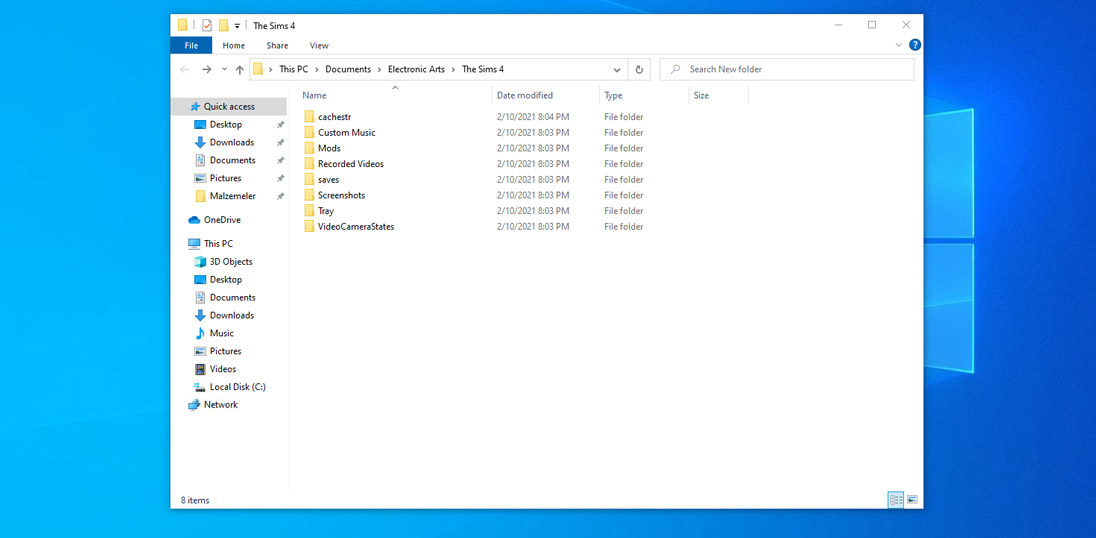
Task: Navigate forward with the Forward arrow
Action: click(206, 69)
